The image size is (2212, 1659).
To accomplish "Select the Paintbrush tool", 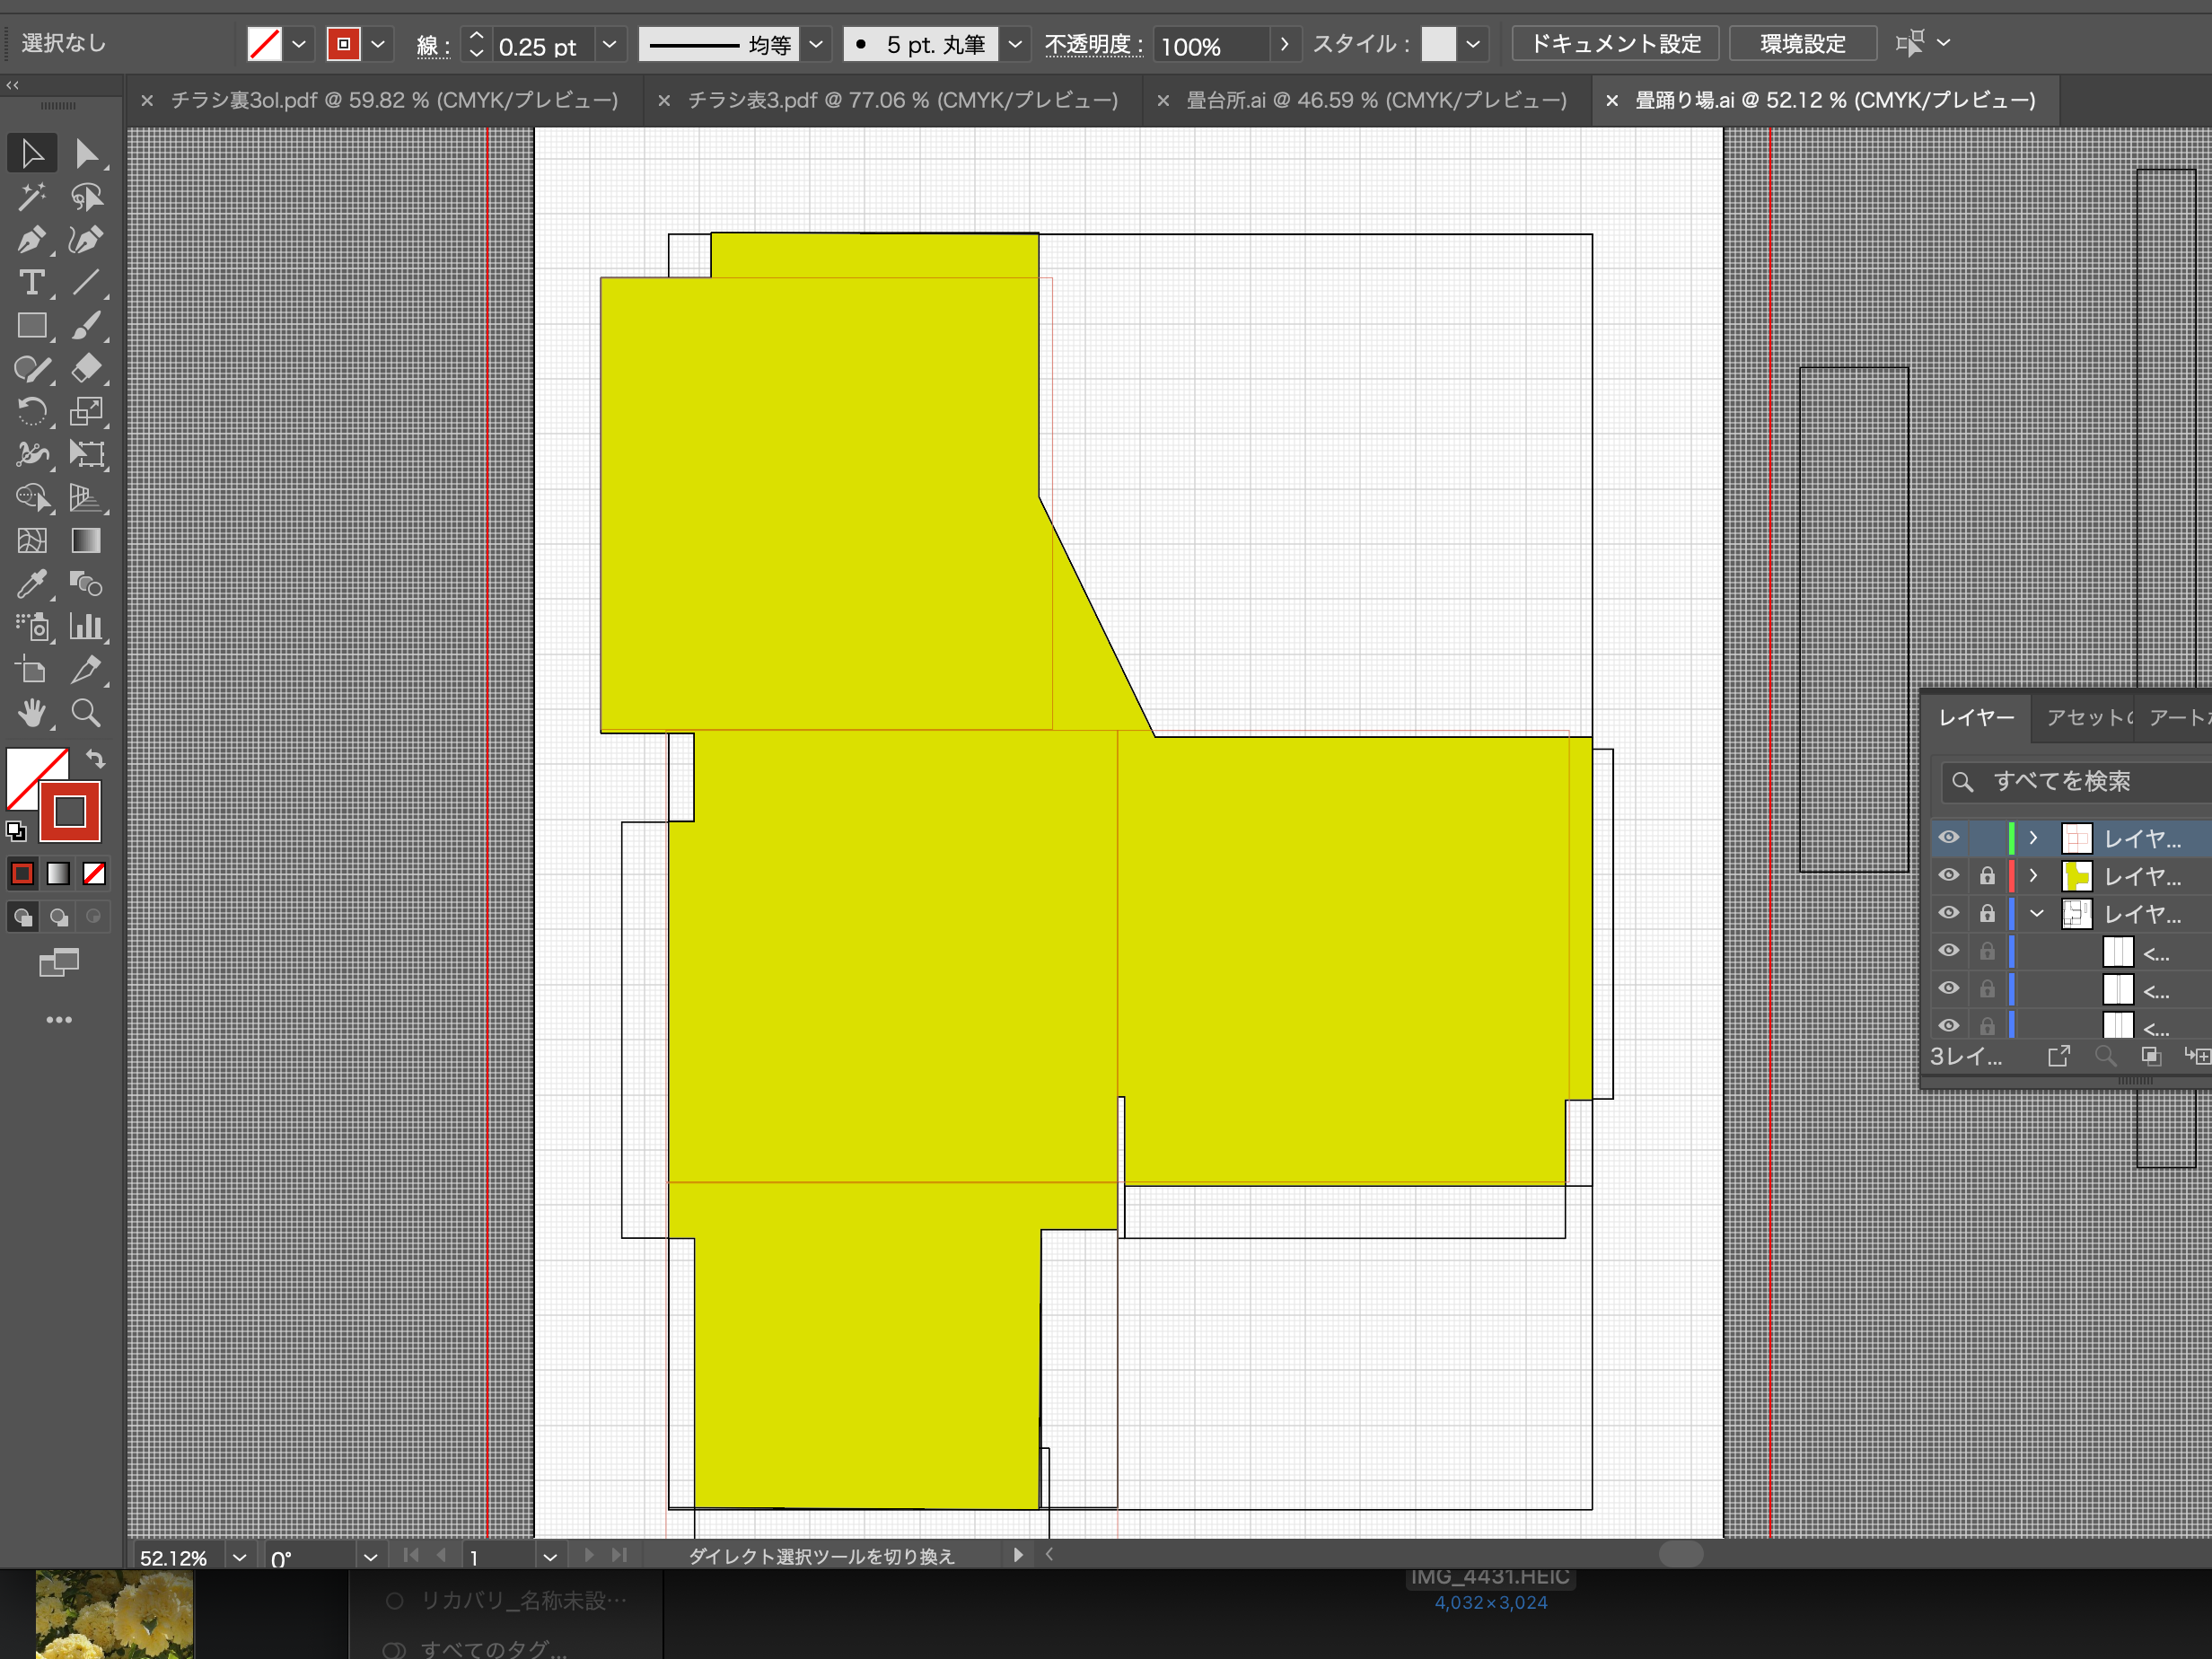I will point(88,325).
